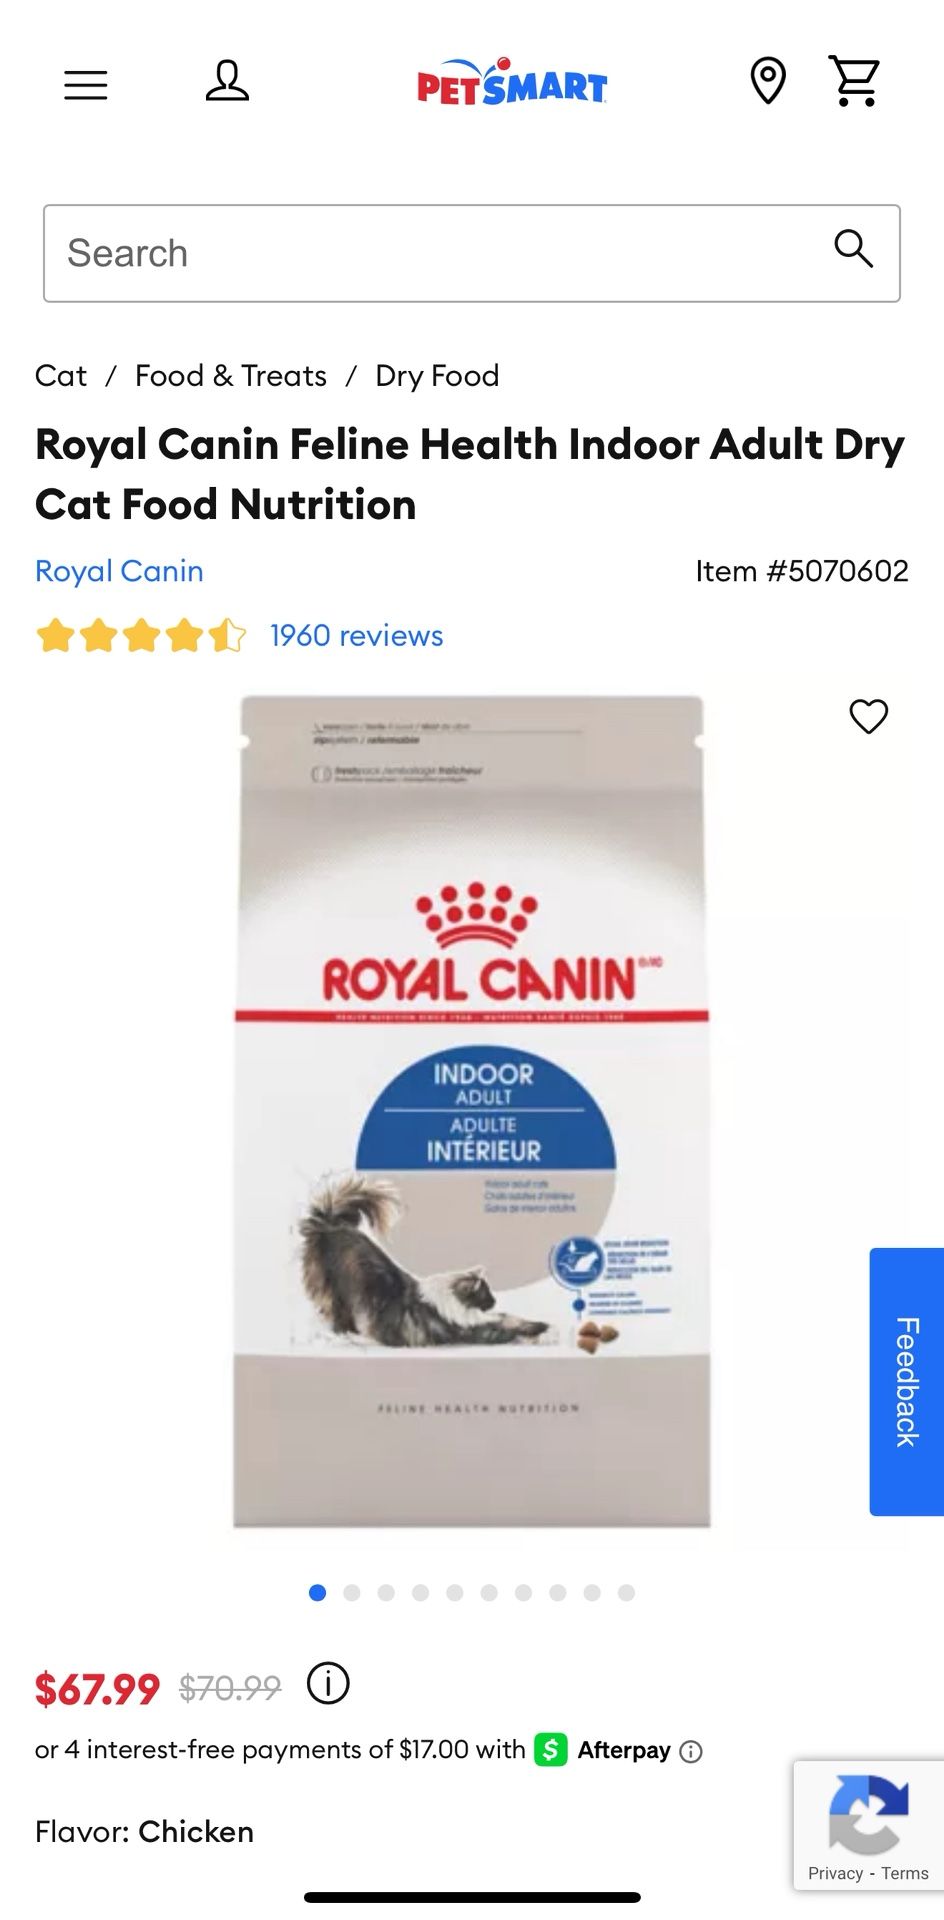Open the Feedback side tab

click(x=907, y=1382)
